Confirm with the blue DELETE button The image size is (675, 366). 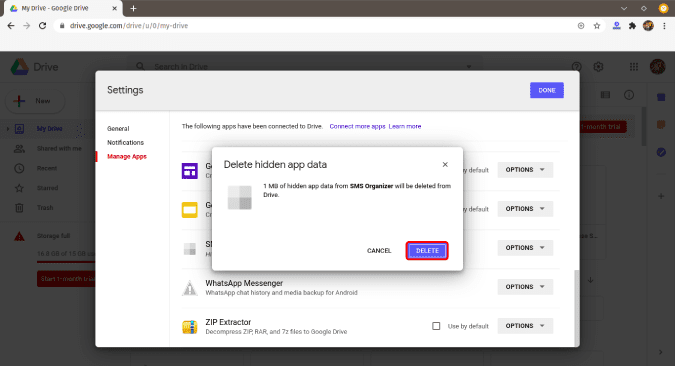pyautogui.click(x=427, y=251)
